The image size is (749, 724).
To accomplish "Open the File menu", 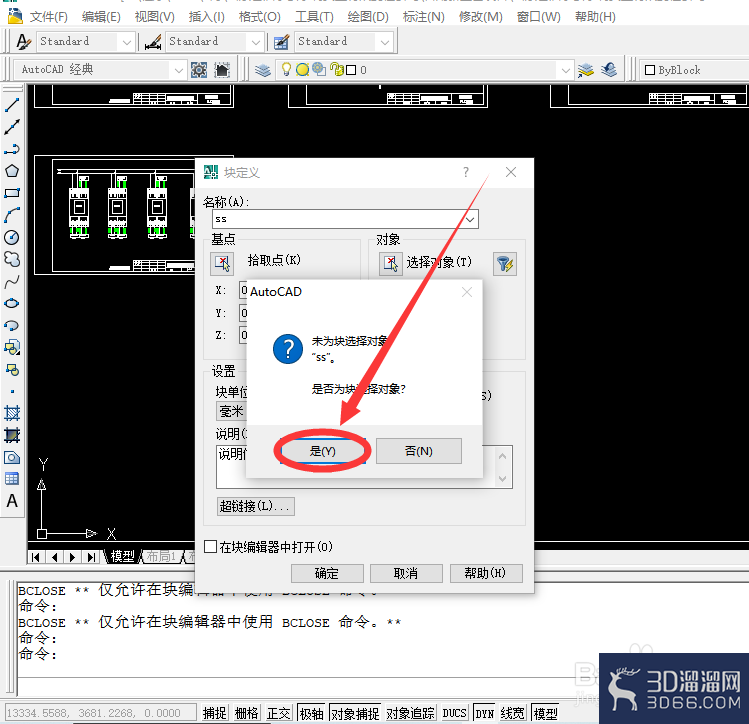I will point(48,17).
